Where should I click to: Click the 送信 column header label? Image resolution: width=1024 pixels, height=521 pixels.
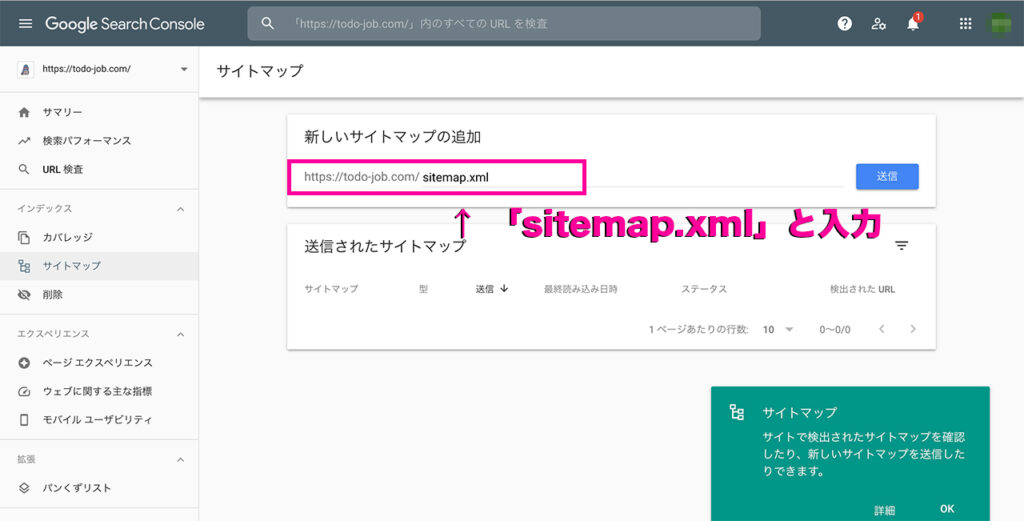[x=485, y=289]
